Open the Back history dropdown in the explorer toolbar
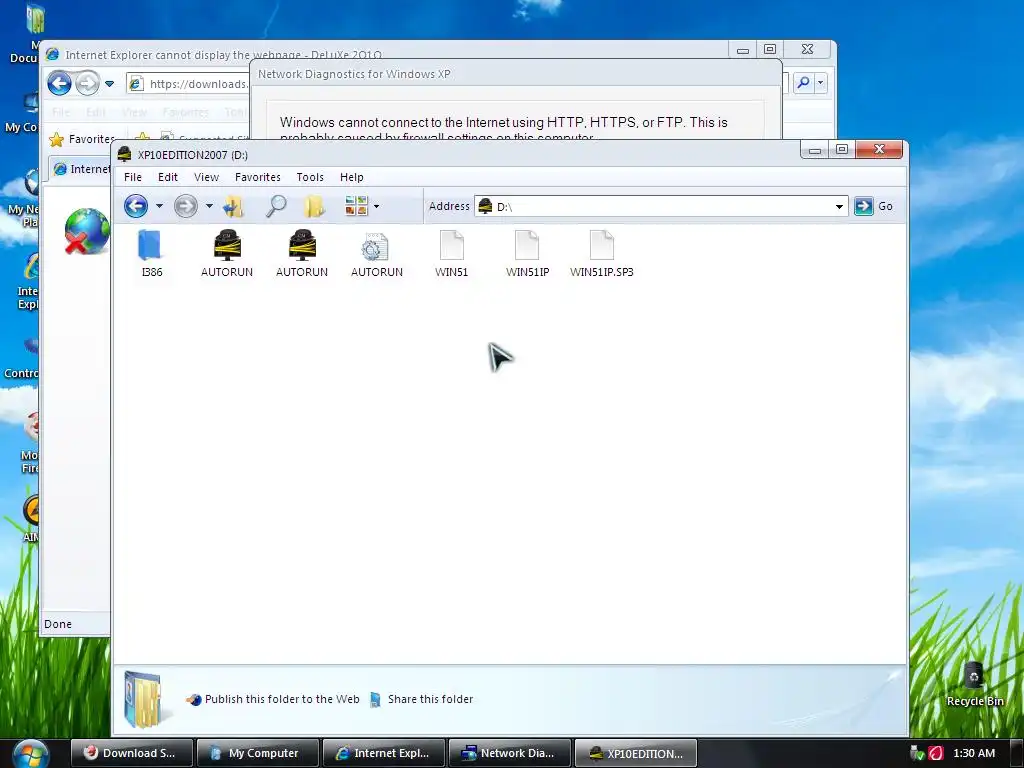Image resolution: width=1024 pixels, height=768 pixels. click(159, 206)
